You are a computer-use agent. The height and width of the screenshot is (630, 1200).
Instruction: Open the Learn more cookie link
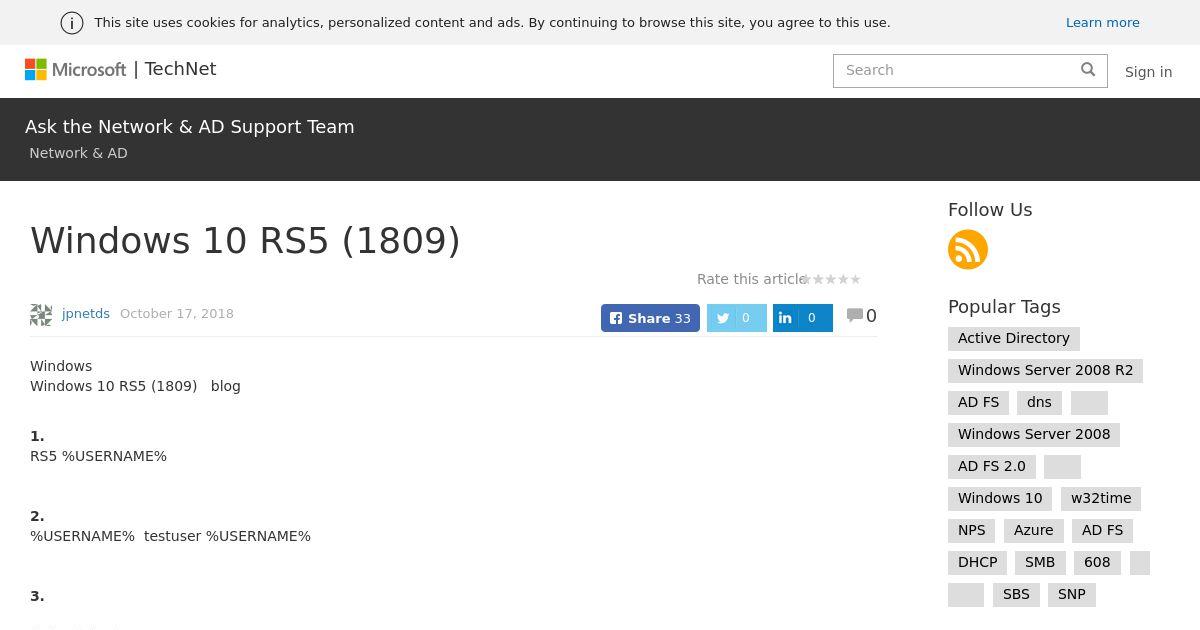pos(1102,22)
